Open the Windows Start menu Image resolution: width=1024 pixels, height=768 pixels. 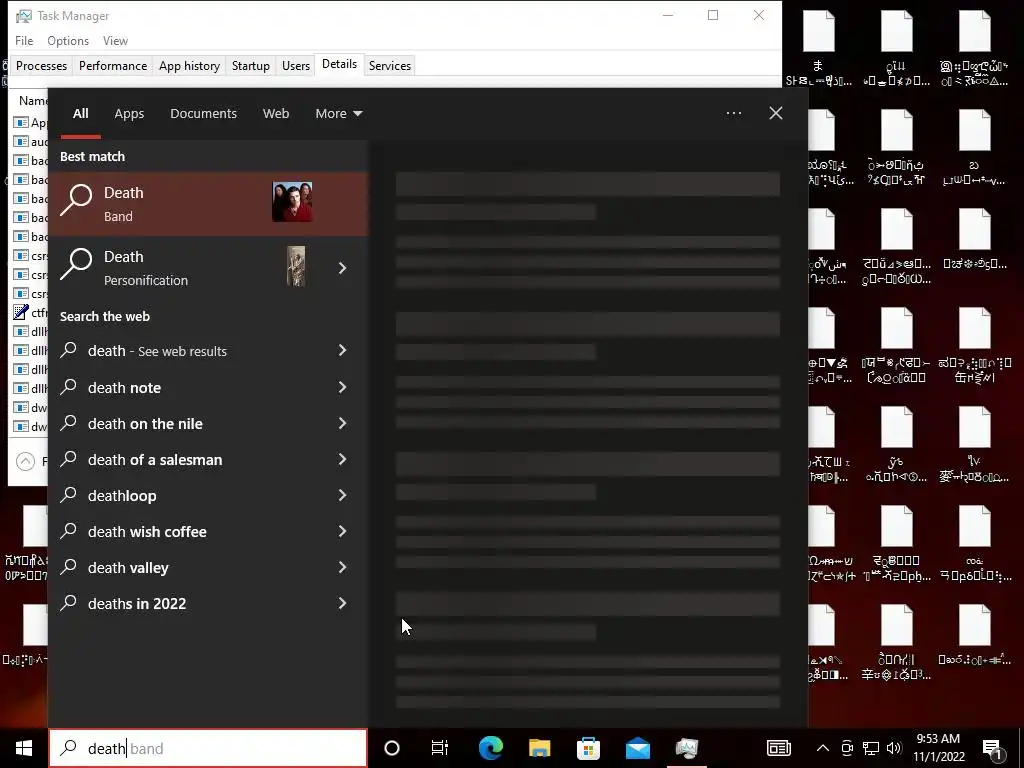pos(24,748)
